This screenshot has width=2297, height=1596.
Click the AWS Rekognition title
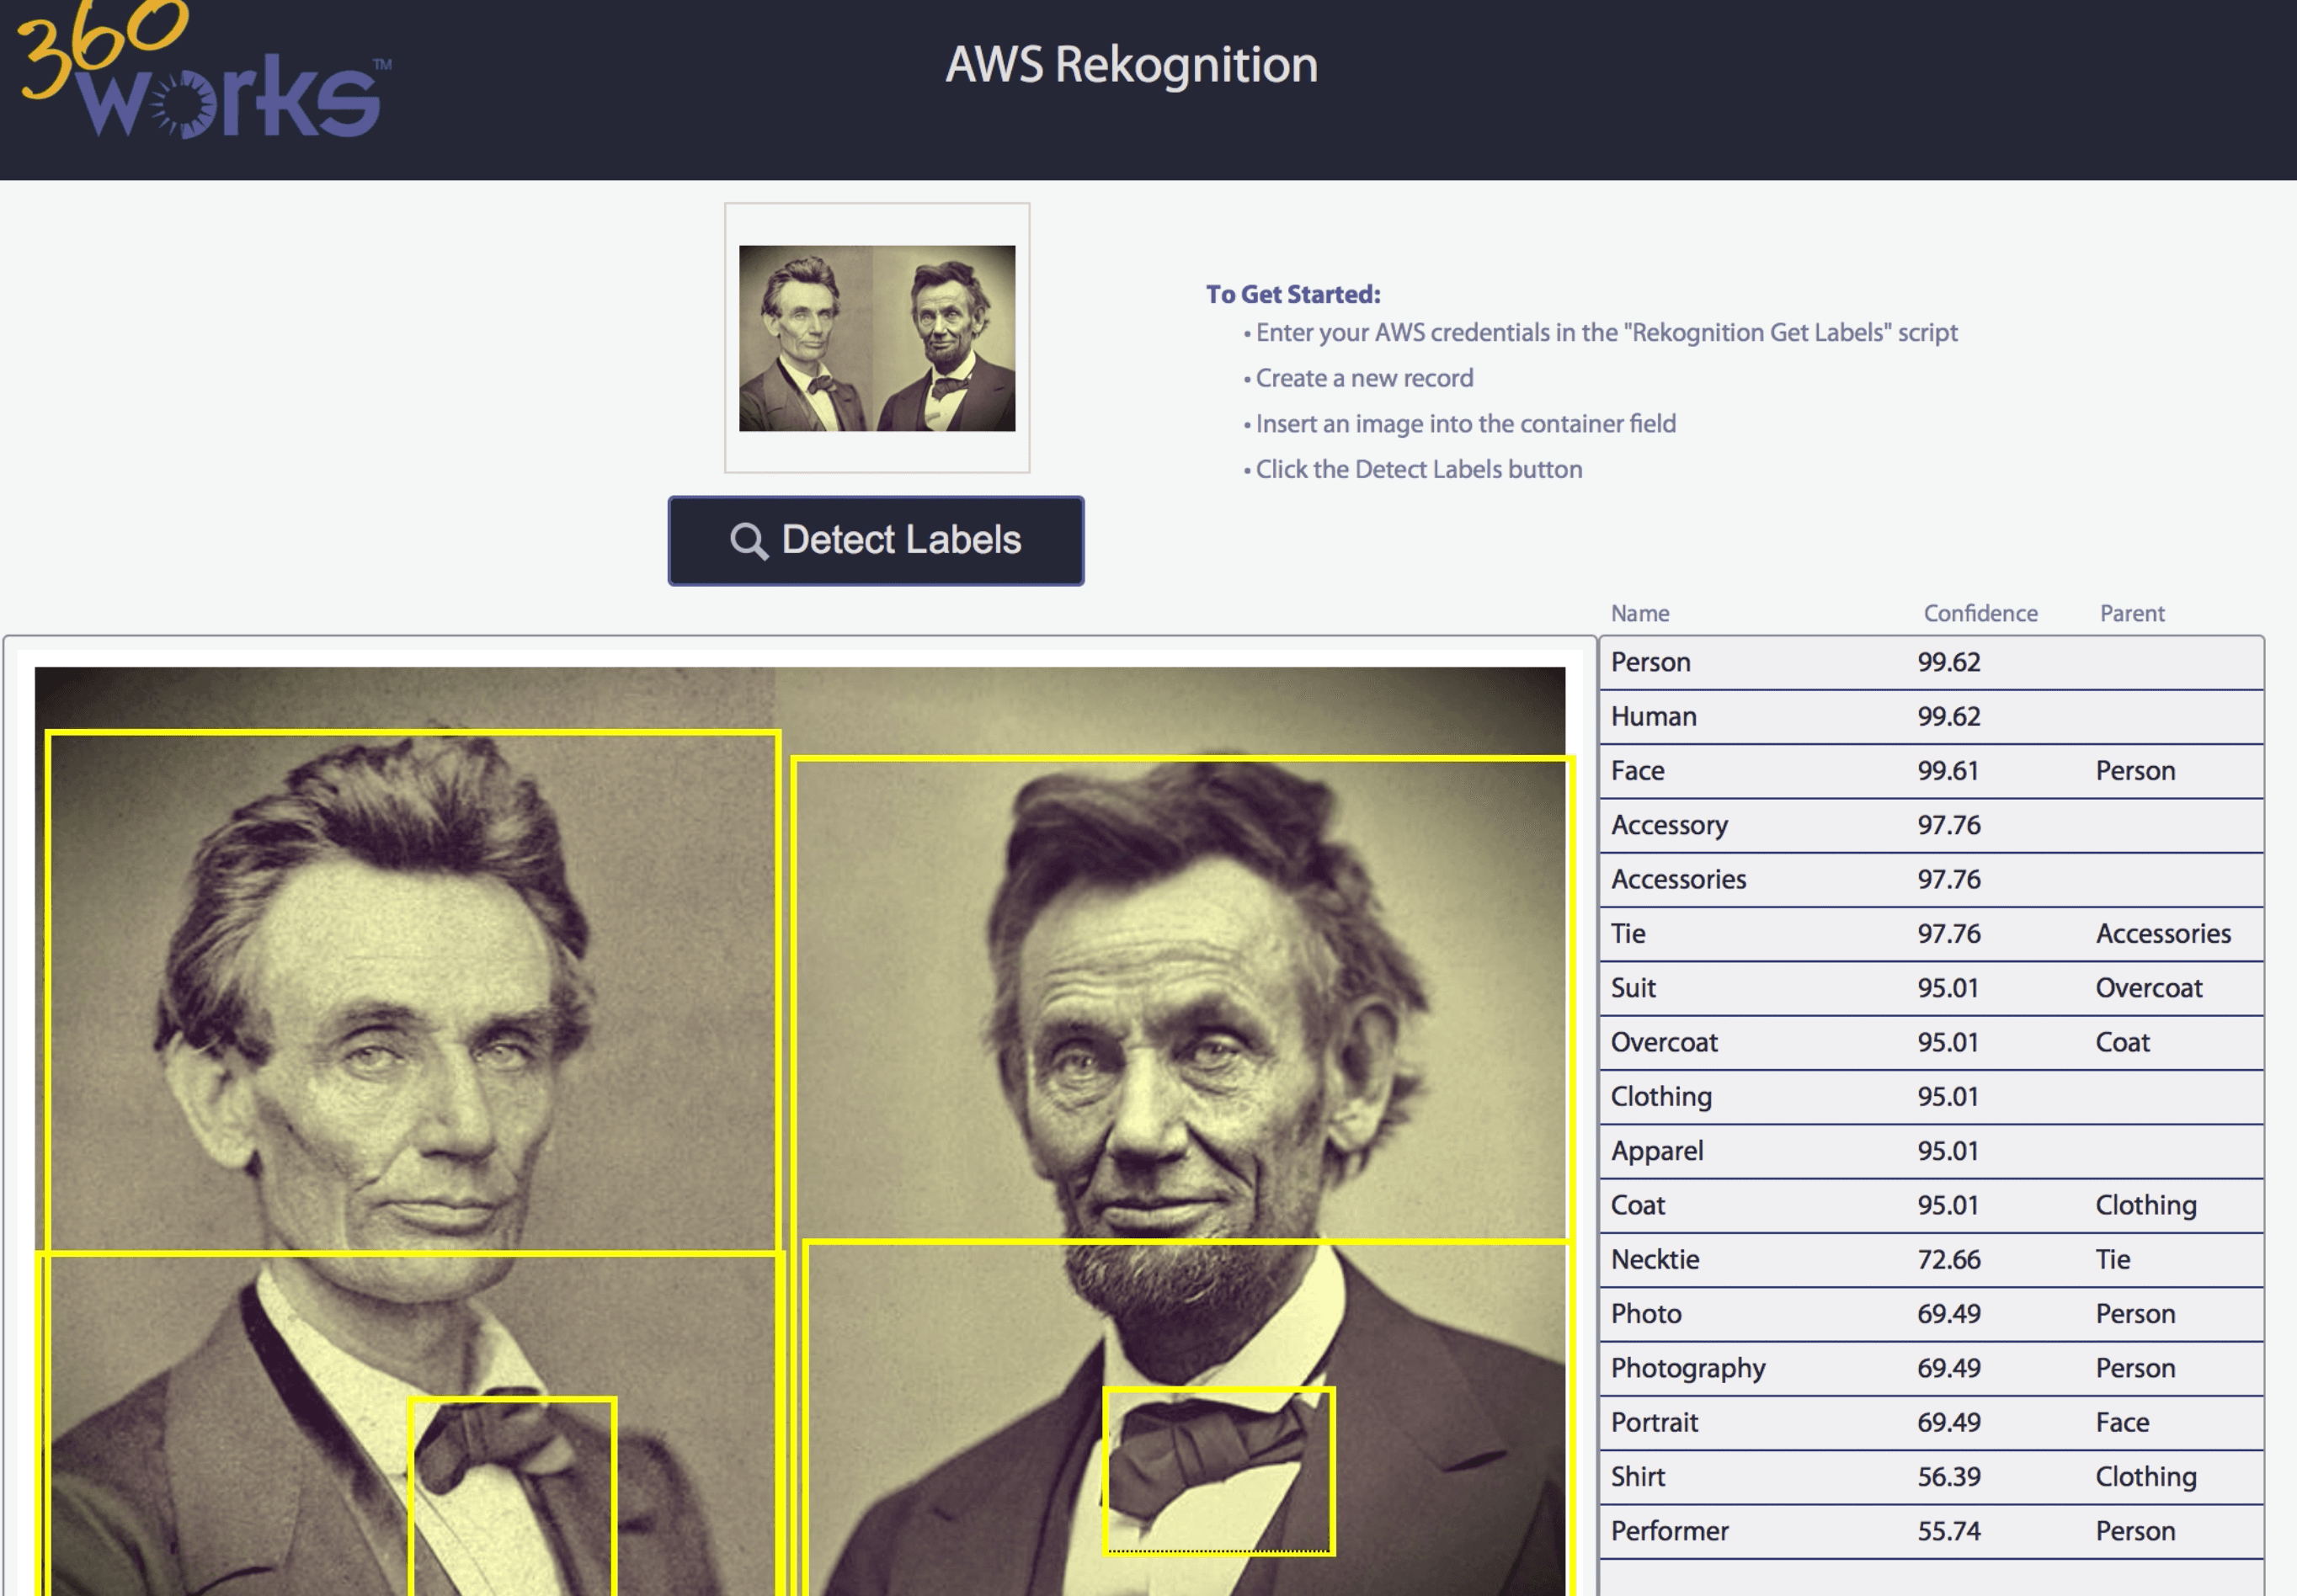point(1131,64)
